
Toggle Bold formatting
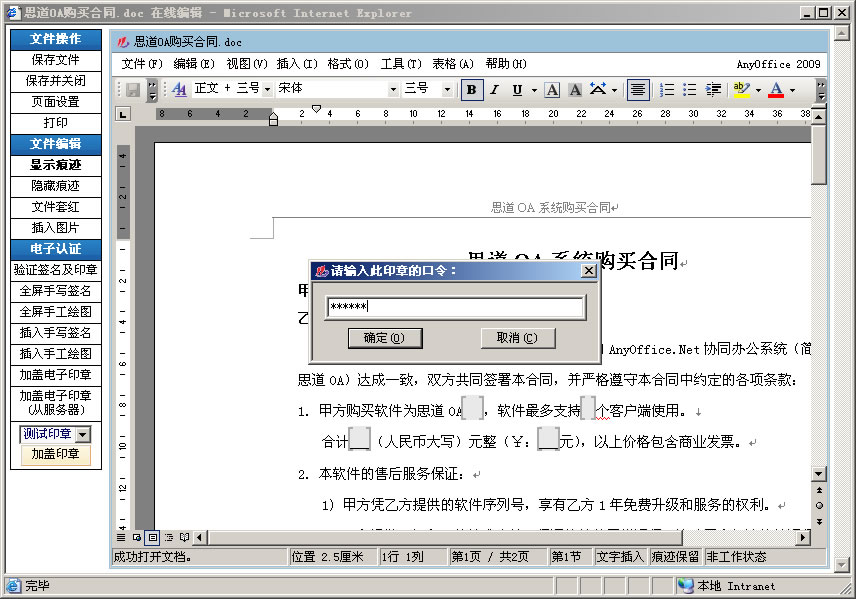pyautogui.click(x=472, y=90)
